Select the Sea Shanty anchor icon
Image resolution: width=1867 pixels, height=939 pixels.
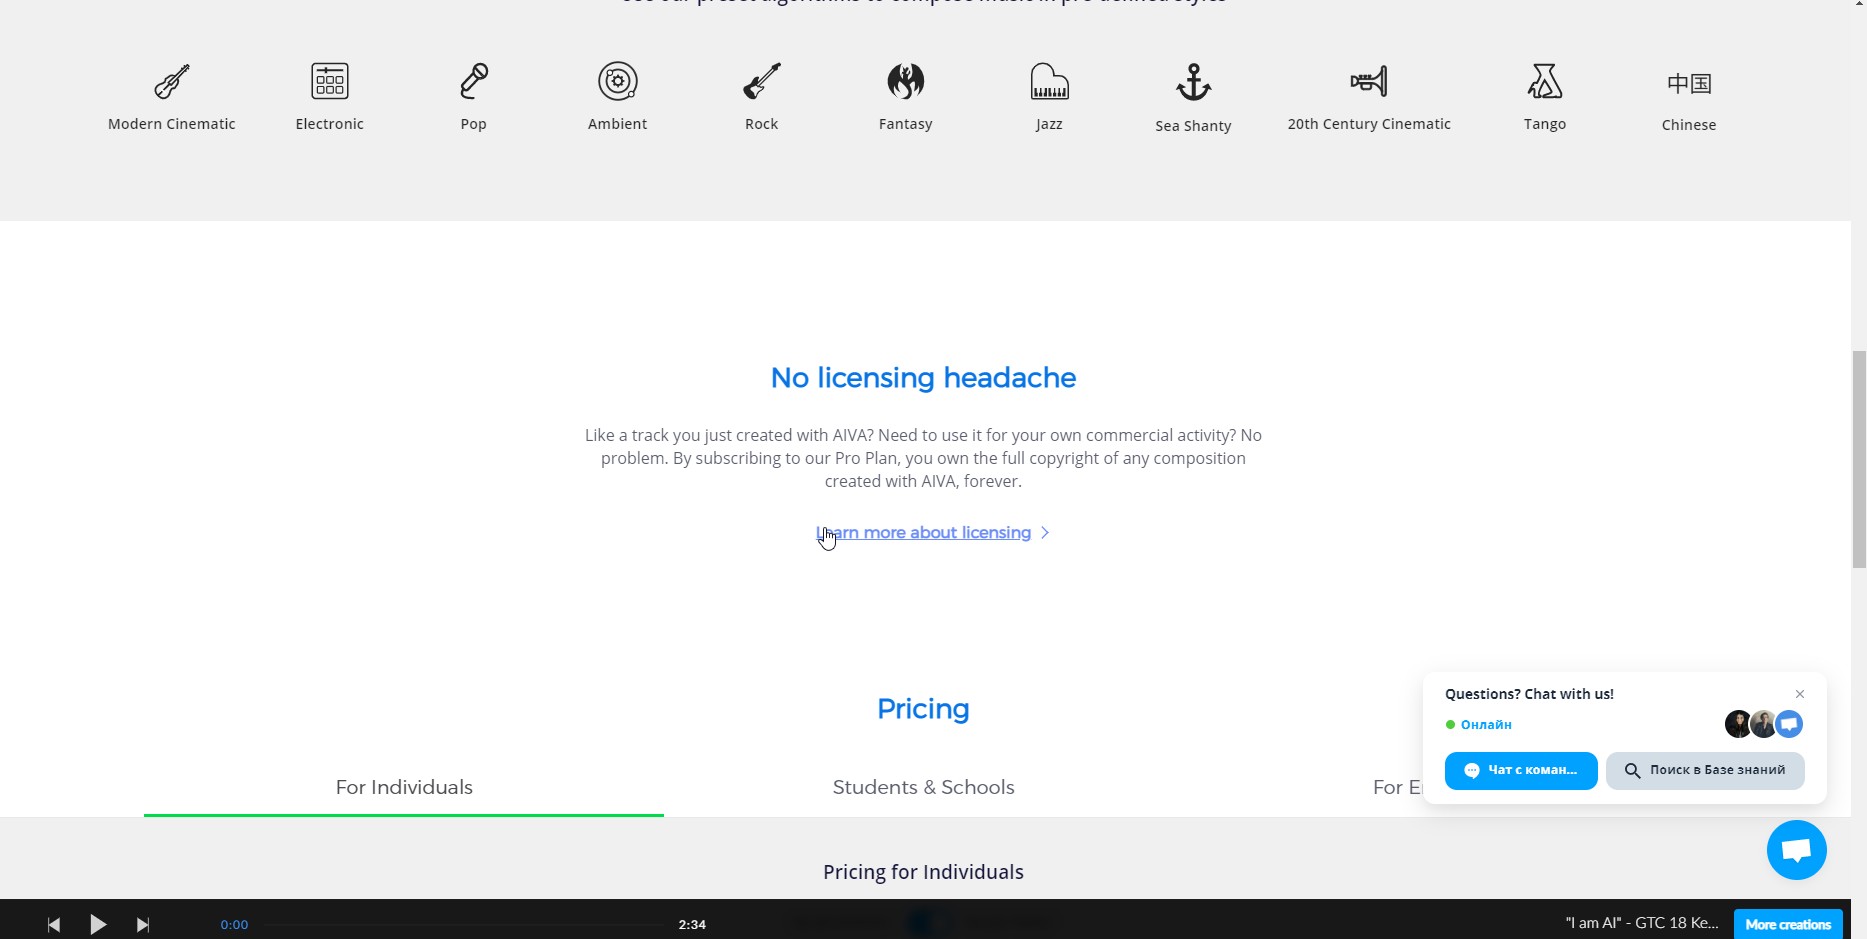tap(1194, 82)
